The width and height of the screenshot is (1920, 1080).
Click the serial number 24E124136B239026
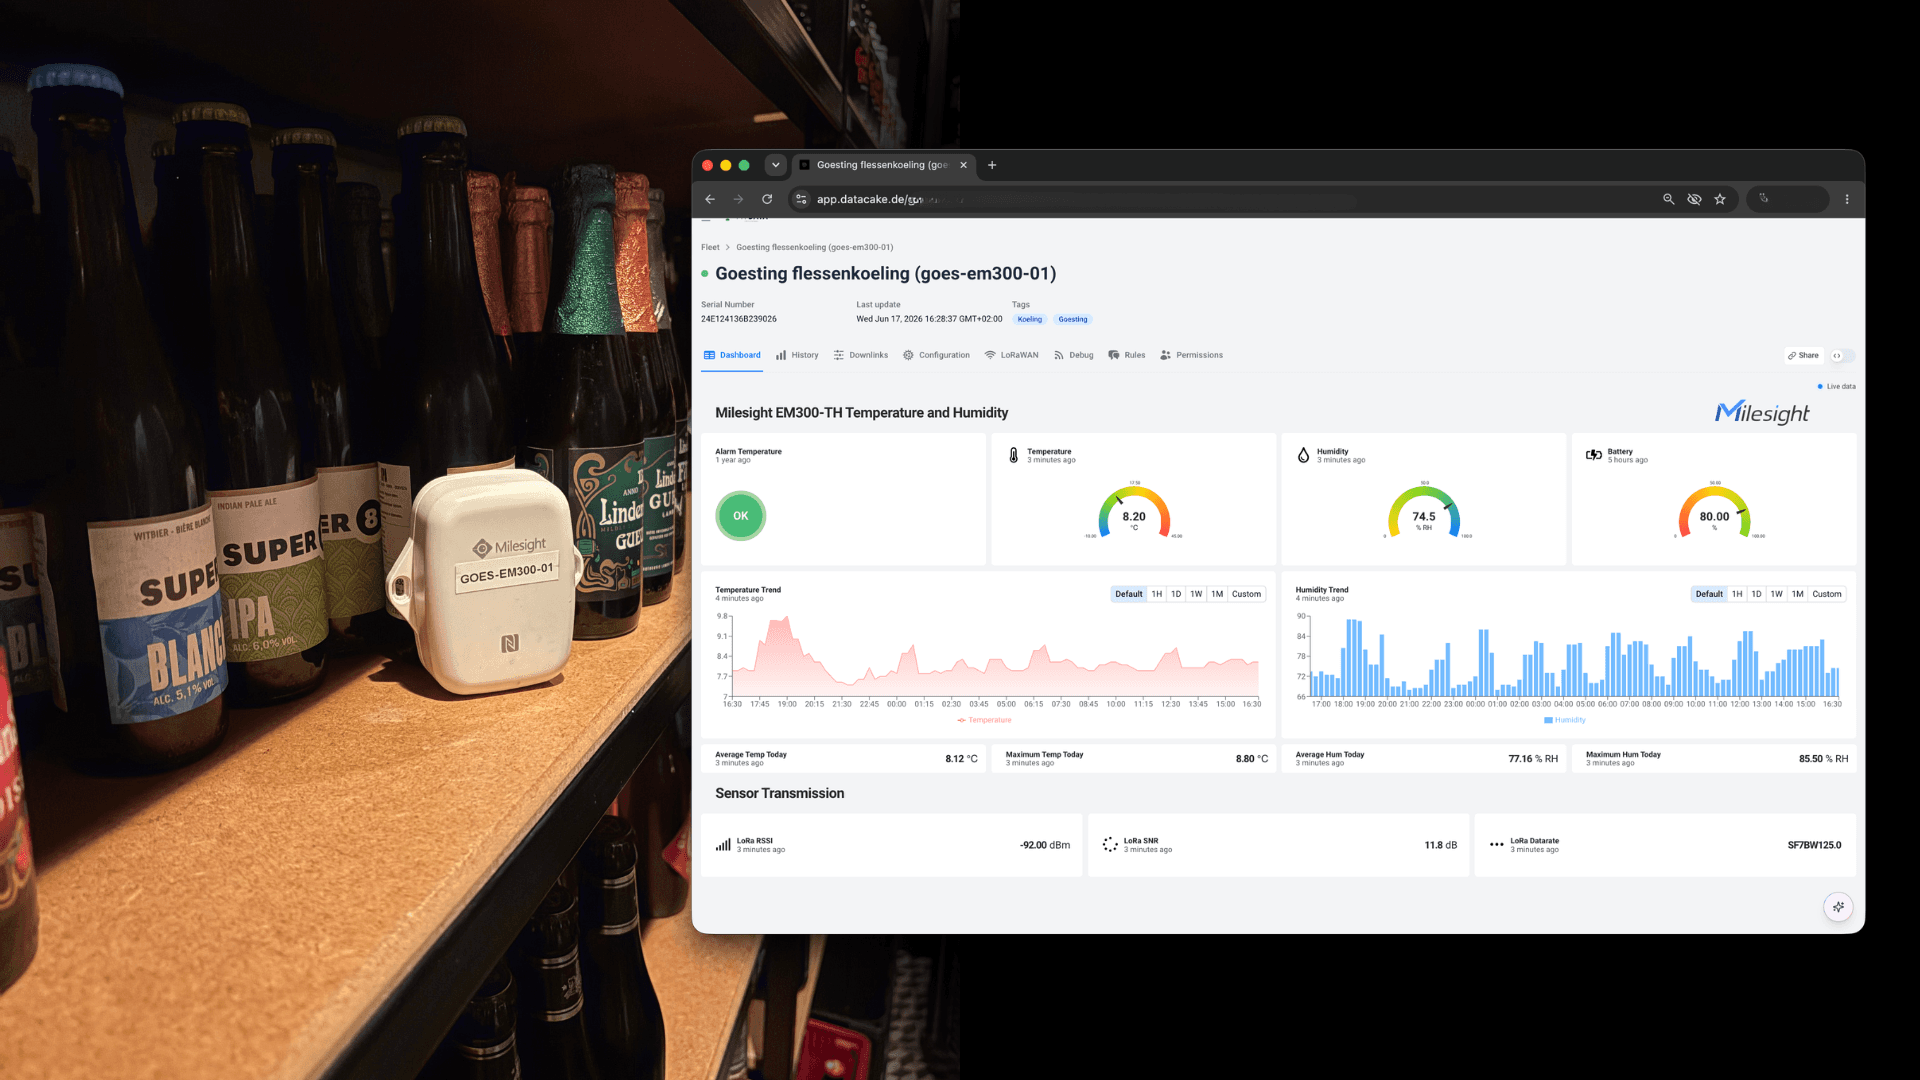click(x=738, y=319)
